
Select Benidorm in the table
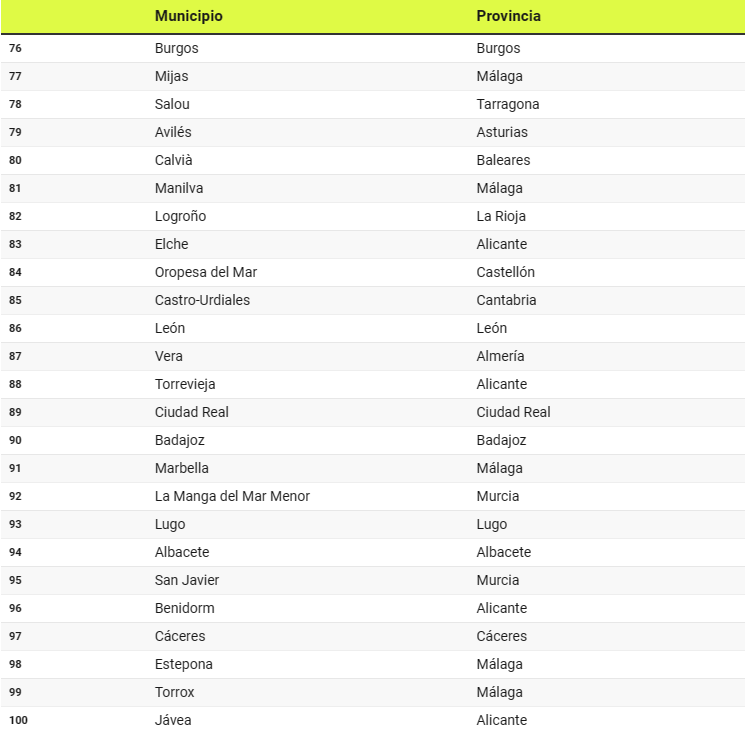click(x=185, y=608)
